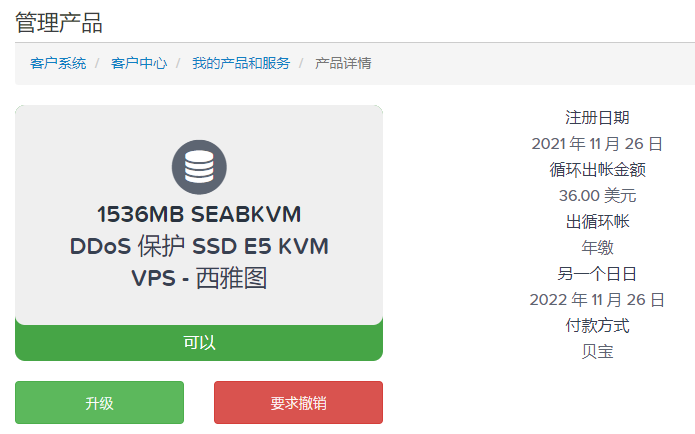Select the 2021 年 11 月 26 日 date
695x434 pixels.
click(597, 144)
